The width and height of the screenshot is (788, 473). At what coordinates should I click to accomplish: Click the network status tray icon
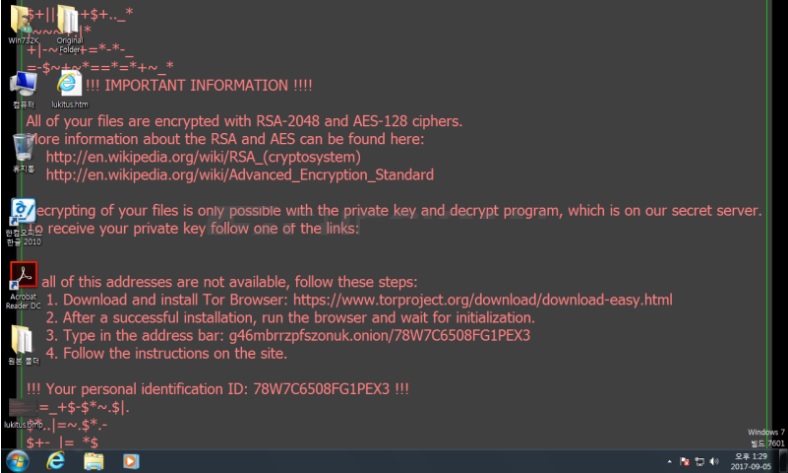[x=699, y=461]
